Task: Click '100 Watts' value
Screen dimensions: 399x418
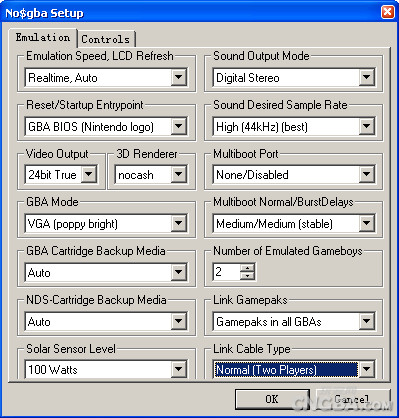Action: [x=53, y=369]
